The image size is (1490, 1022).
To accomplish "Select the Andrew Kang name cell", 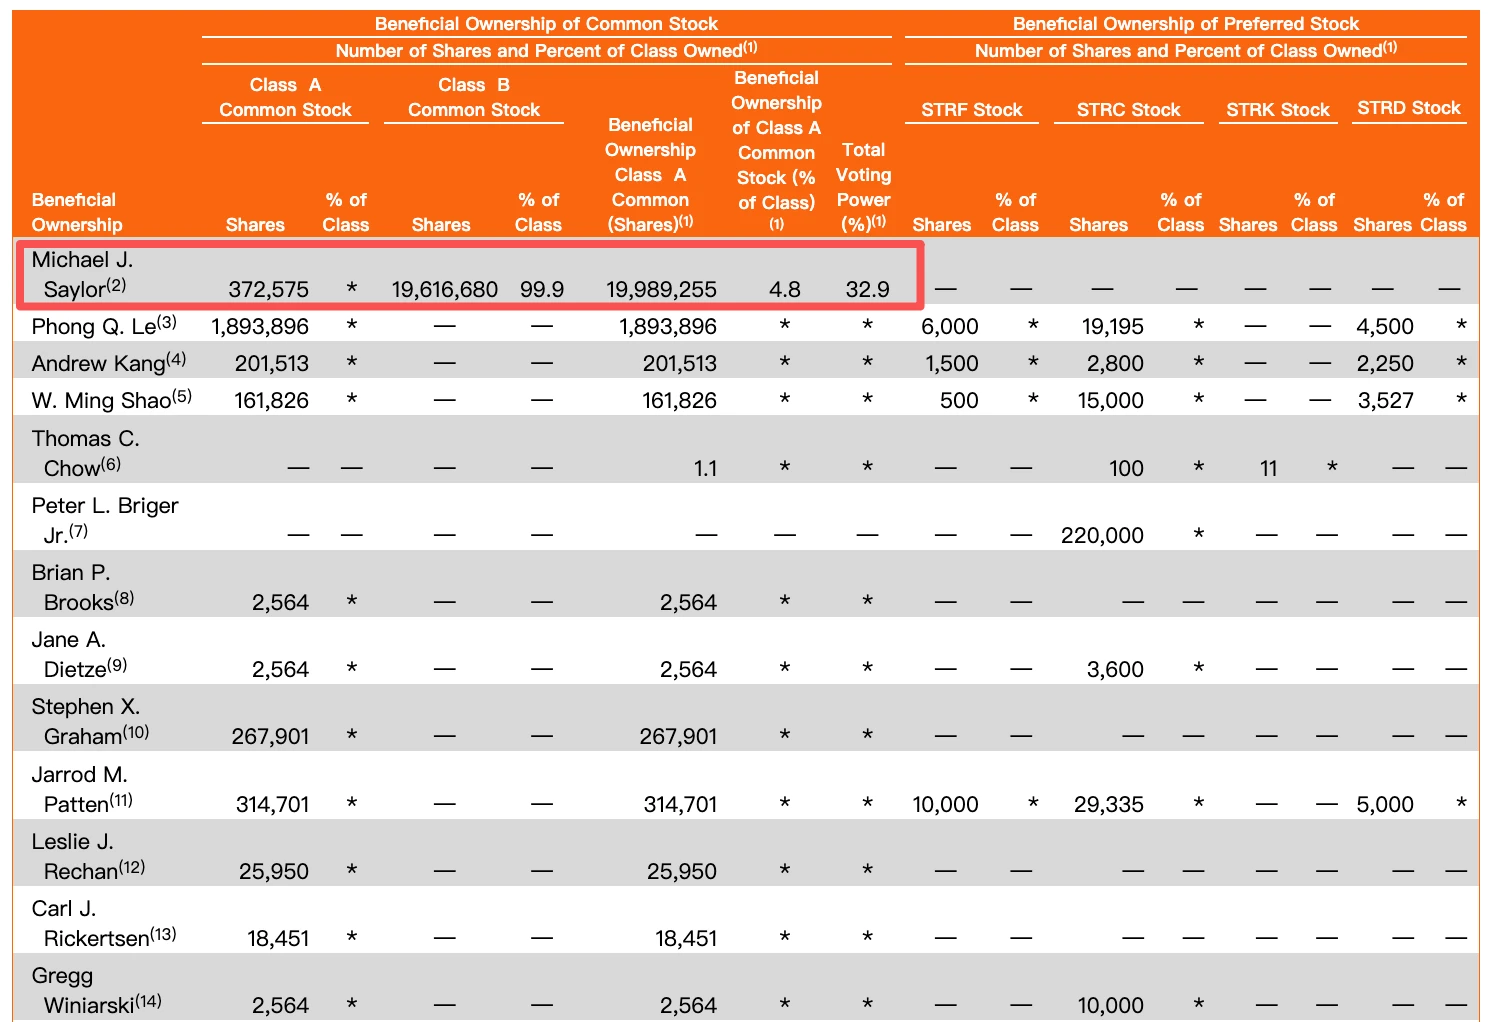I will (x=109, y=362).
